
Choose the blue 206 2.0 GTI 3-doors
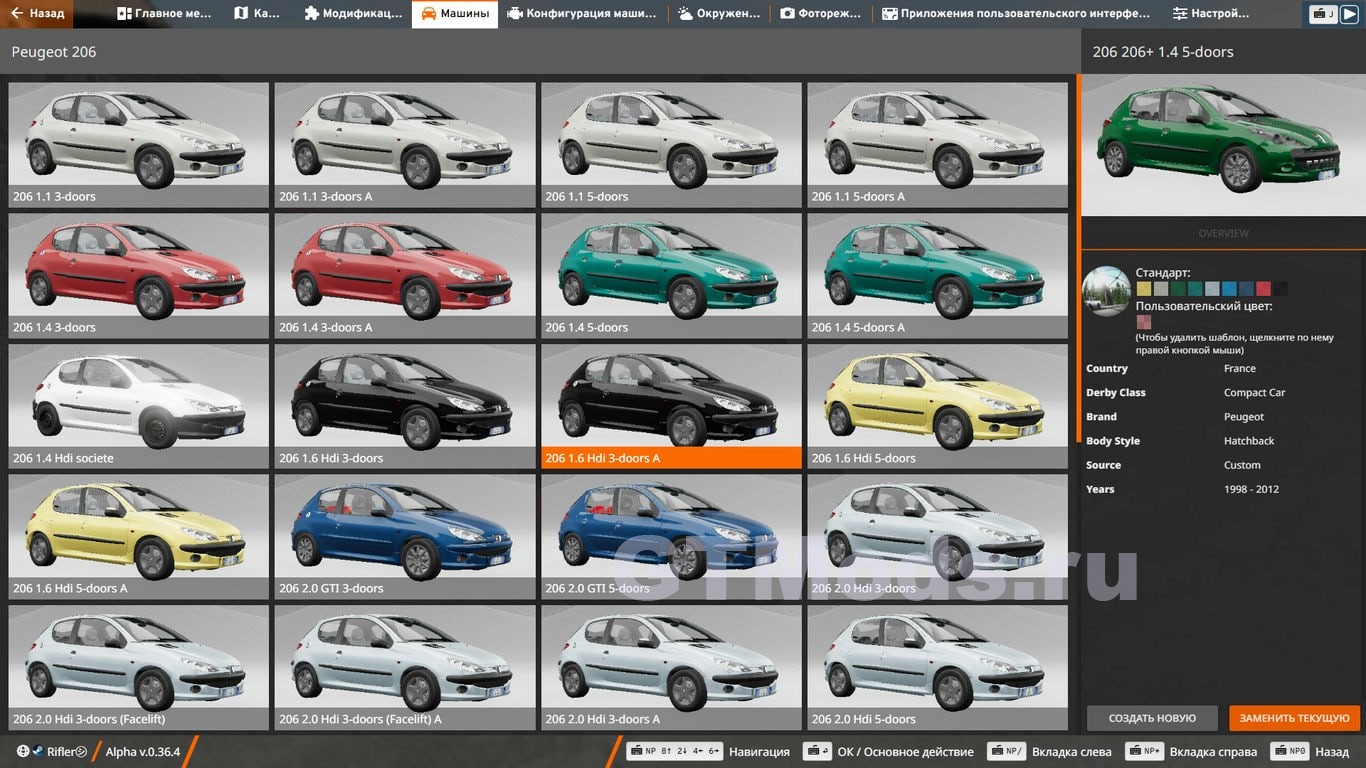[x=405, y=536]
